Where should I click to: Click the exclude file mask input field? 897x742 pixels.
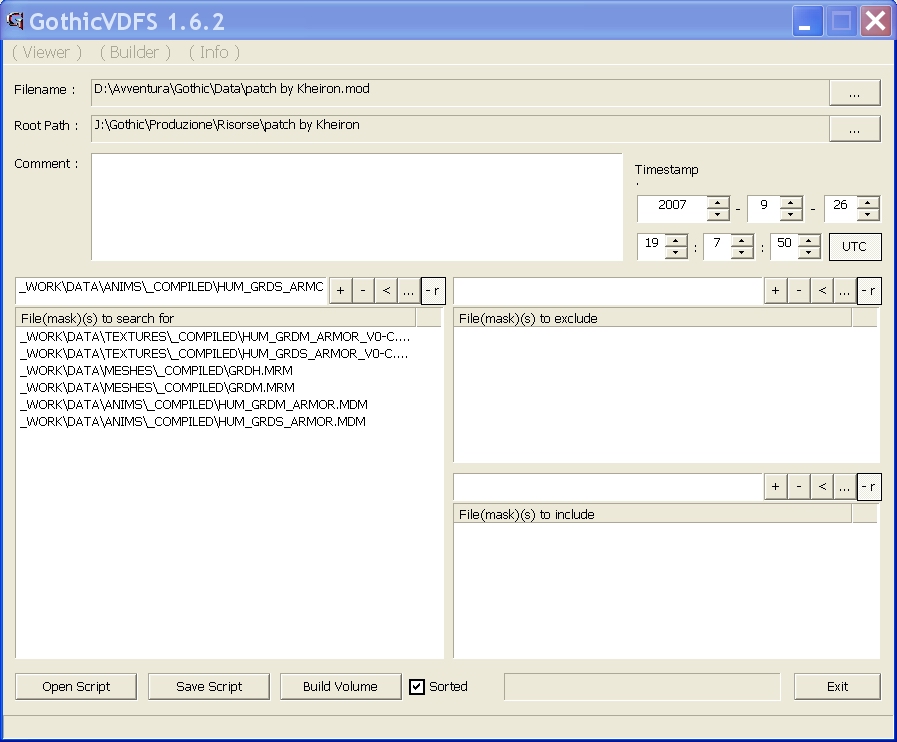[608, 290]
